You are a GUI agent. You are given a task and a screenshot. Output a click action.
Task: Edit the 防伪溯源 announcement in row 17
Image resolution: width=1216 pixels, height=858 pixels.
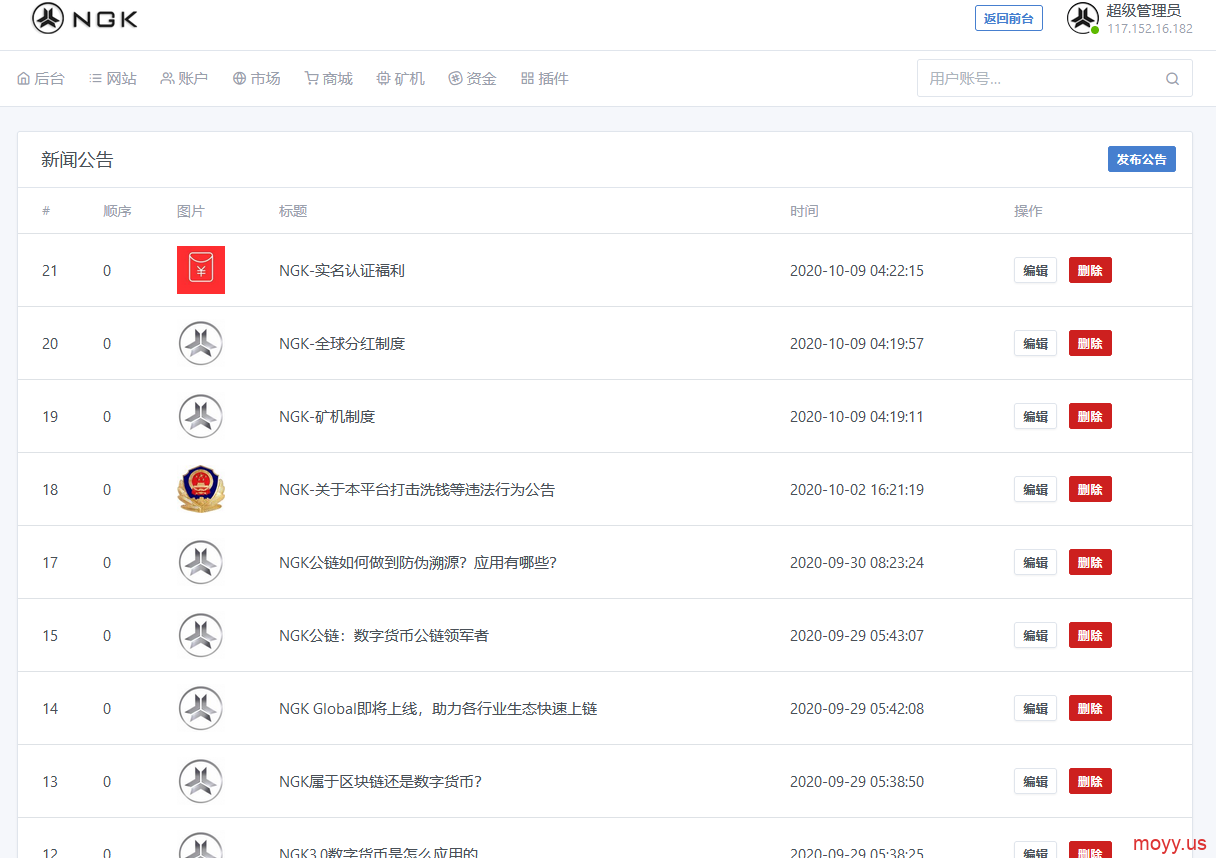[1035, 562]
